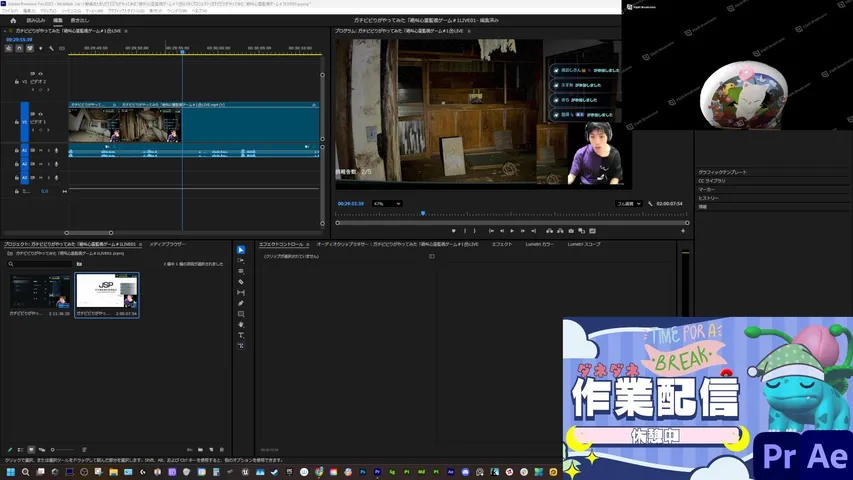Toggle lock on Video 1 track
The width and height of the screenshot is (853, 480).
tap(16, 122)
